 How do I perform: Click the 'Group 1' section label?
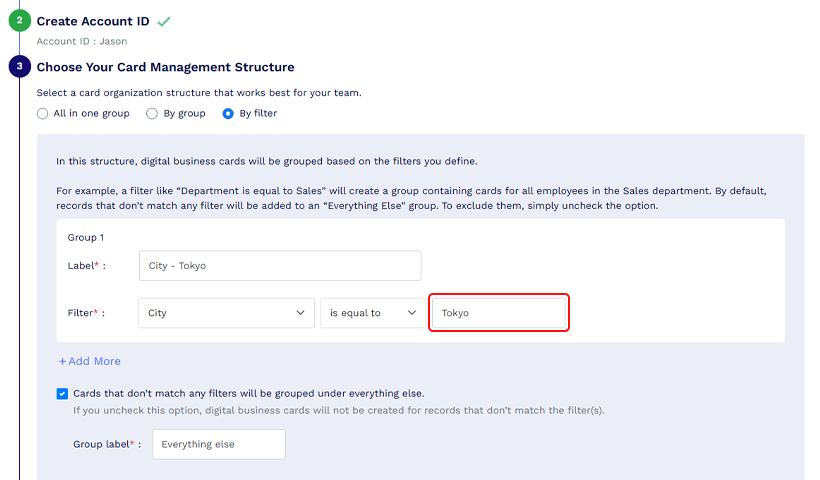pos(86,237)
